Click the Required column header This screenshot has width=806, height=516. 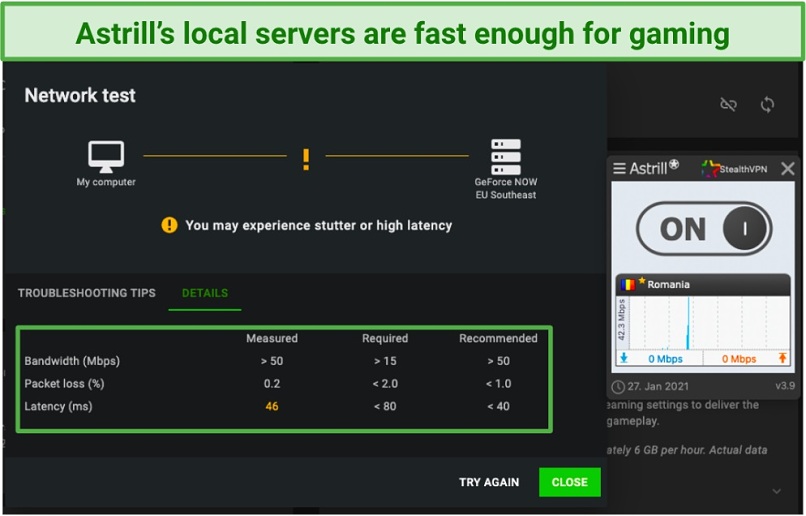pyautogui.click(x=385, y=338)
